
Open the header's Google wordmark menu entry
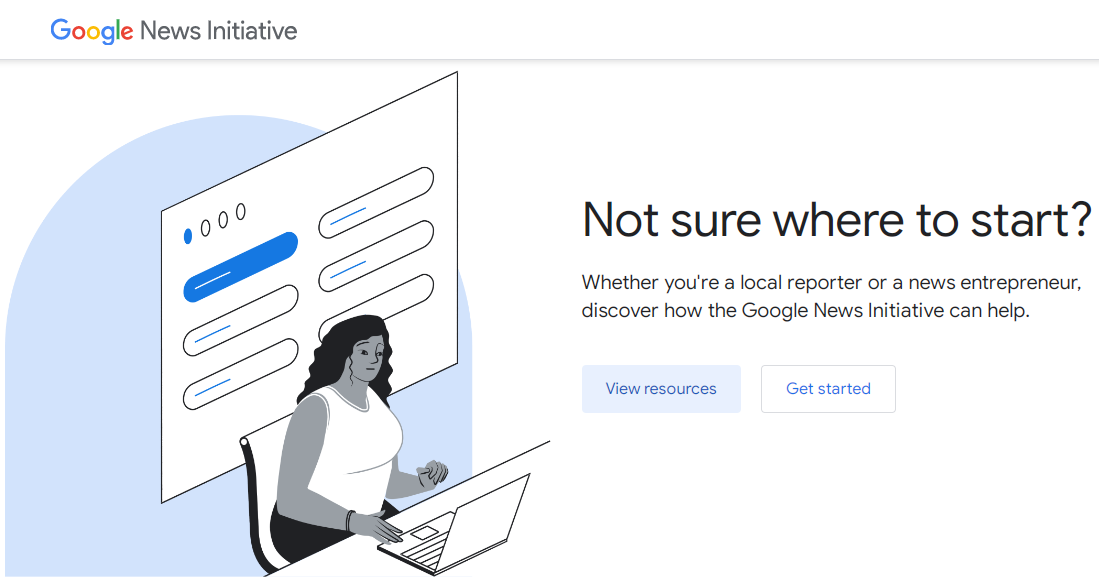(91, 30)
